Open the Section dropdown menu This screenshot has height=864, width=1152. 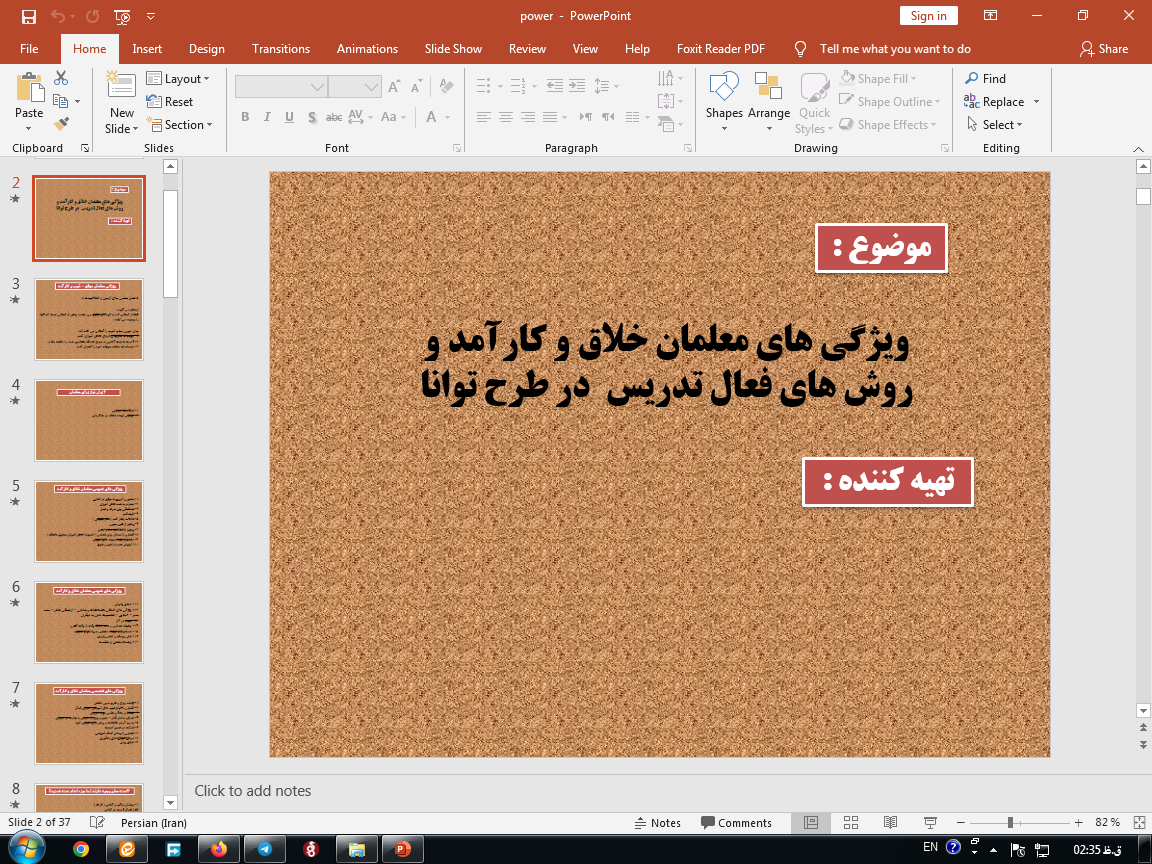click(x=180, y=125)
